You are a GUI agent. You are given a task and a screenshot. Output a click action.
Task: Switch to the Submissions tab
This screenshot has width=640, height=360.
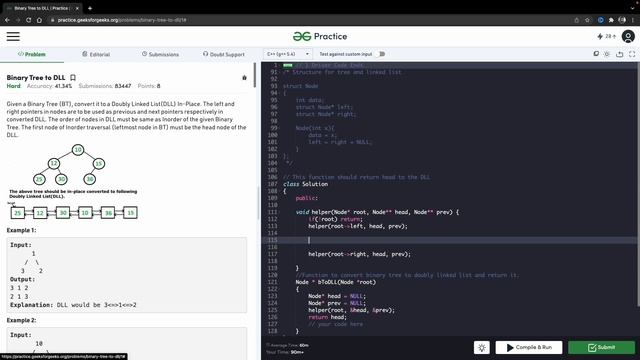coord(160,54)
